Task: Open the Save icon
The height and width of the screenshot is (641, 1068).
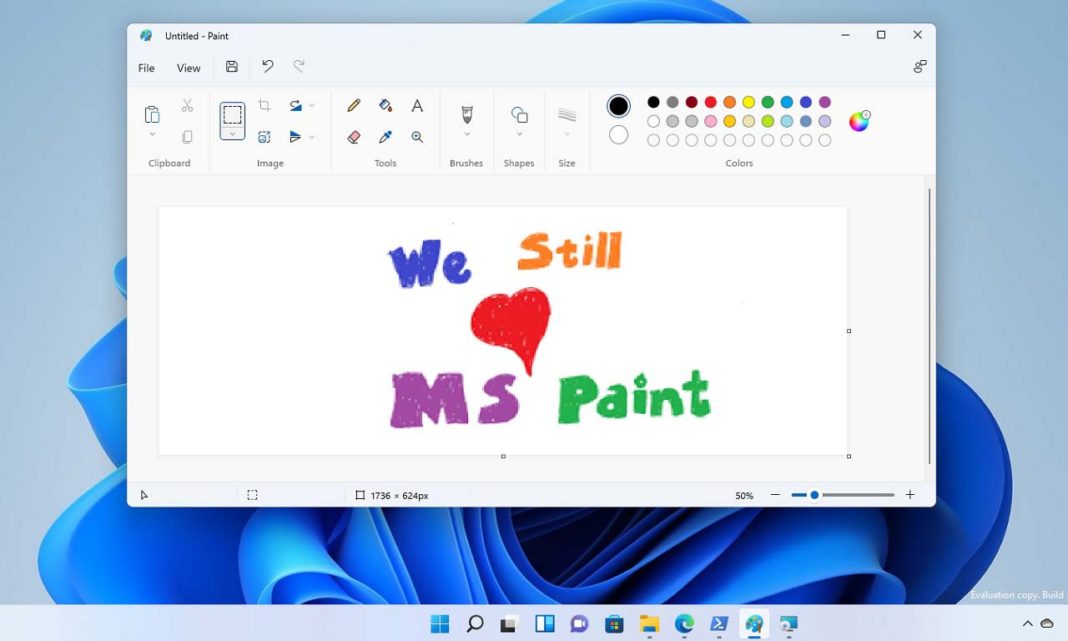Action: tap(233, 65)
